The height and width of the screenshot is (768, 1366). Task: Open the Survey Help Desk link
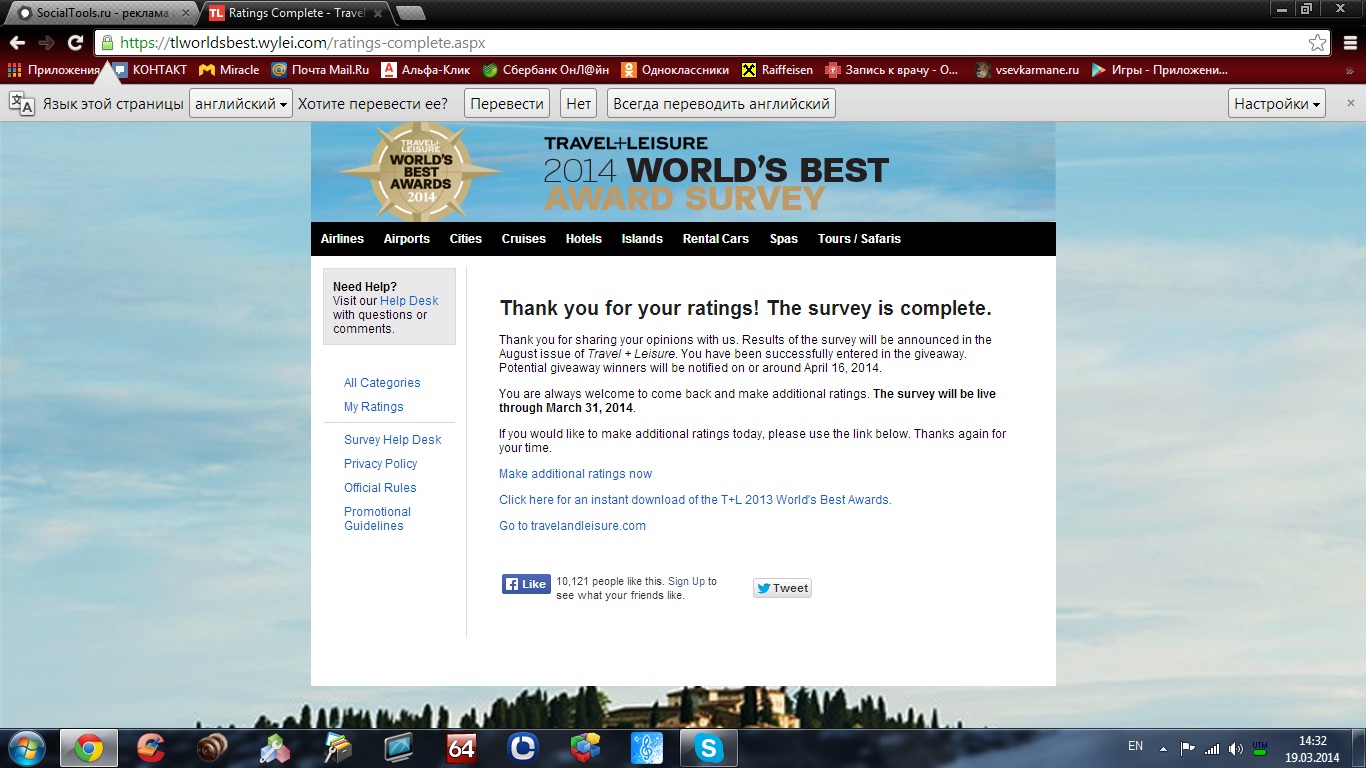click(x=393, y=440)
